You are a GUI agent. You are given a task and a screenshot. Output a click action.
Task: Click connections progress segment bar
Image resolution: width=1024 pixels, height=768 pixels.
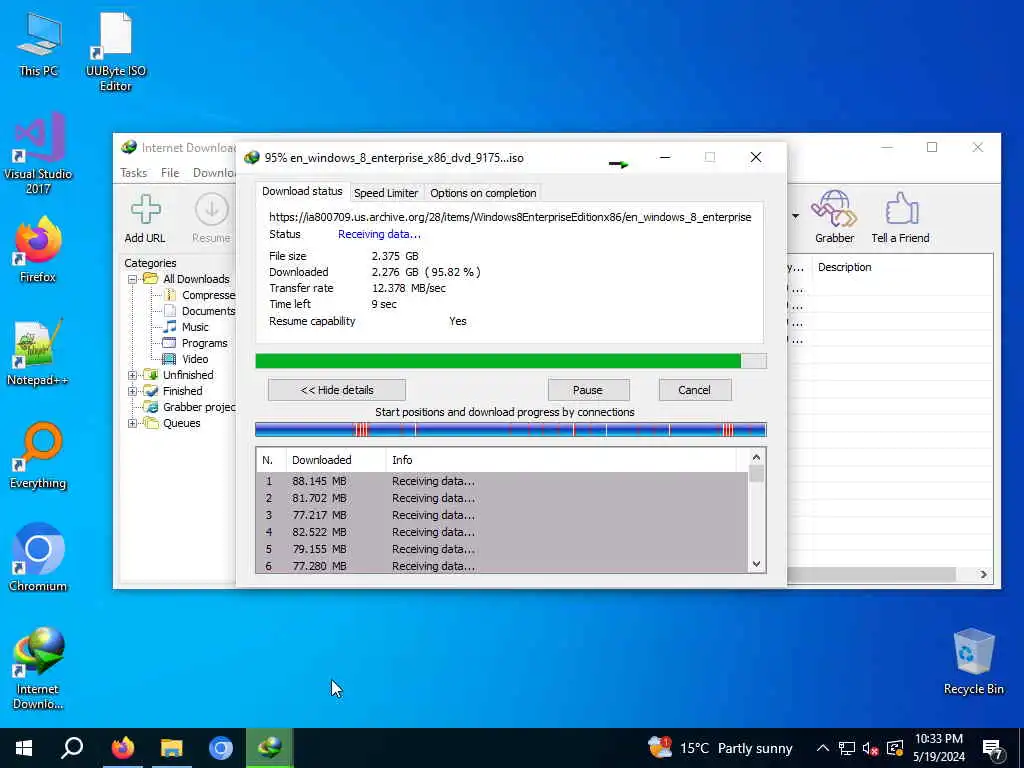click(x=511, y=430)
